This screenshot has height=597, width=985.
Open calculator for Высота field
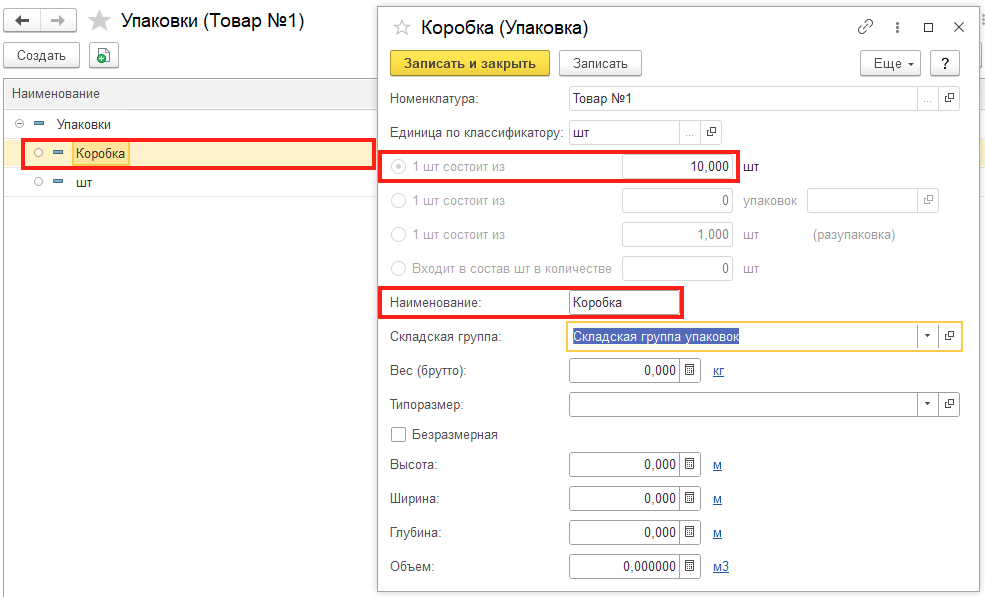pos(689,464)
